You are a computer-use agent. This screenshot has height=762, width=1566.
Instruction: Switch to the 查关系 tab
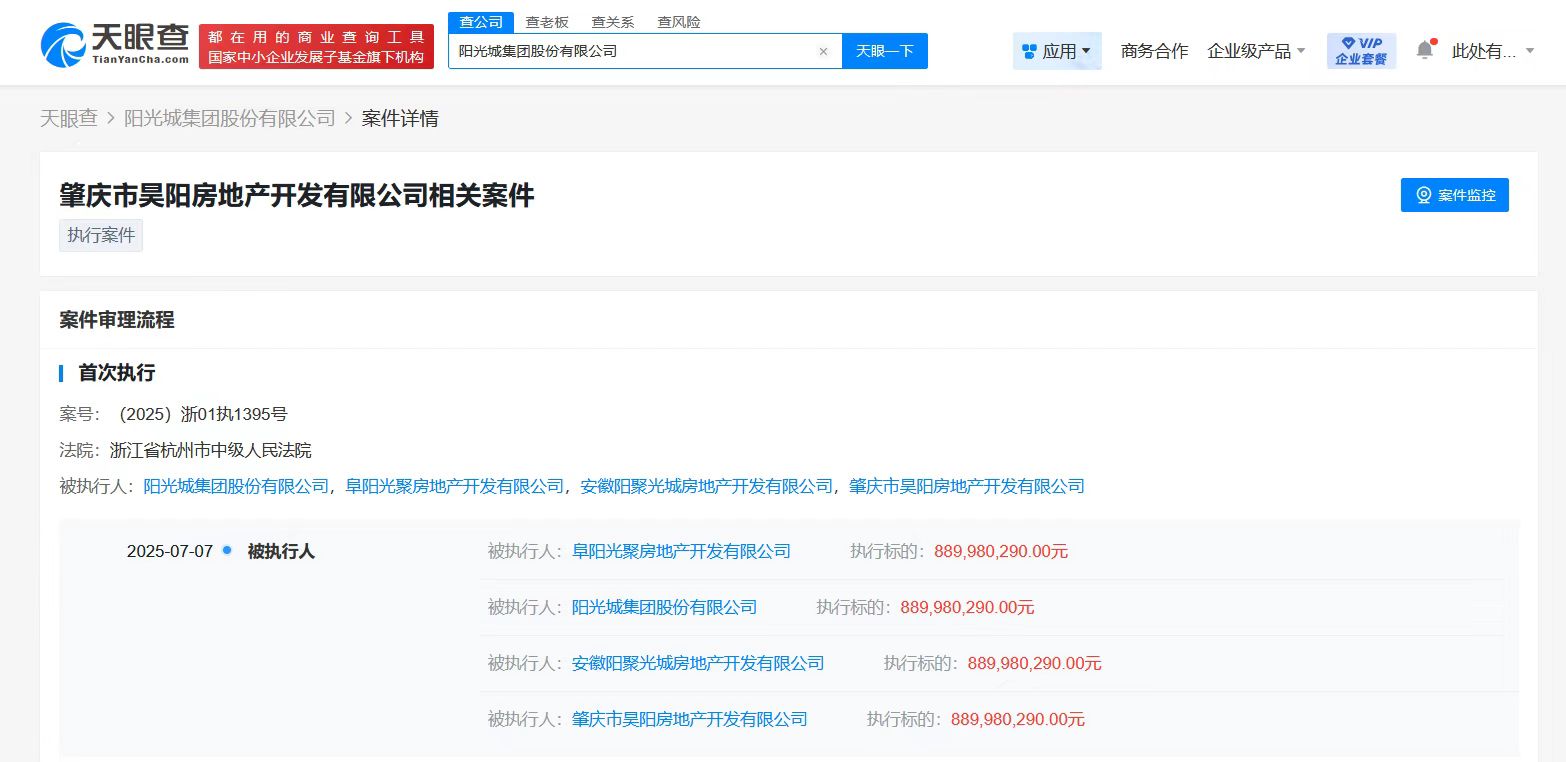coord(613,22)
